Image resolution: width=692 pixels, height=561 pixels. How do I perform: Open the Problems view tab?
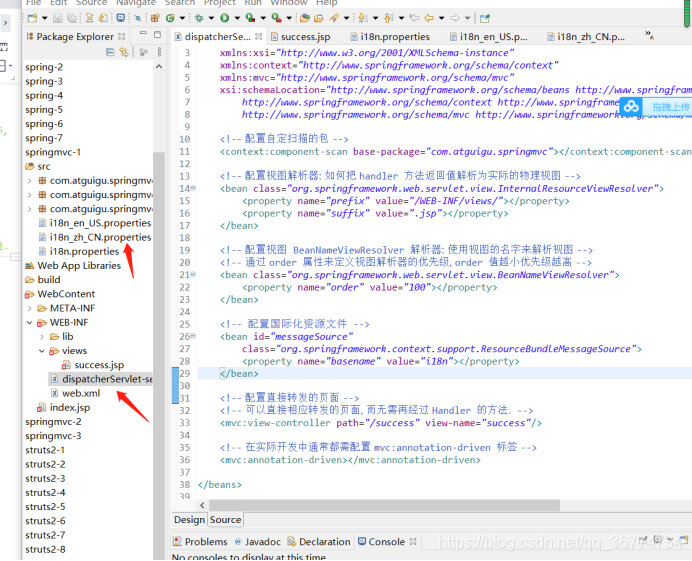click(200, 542)
